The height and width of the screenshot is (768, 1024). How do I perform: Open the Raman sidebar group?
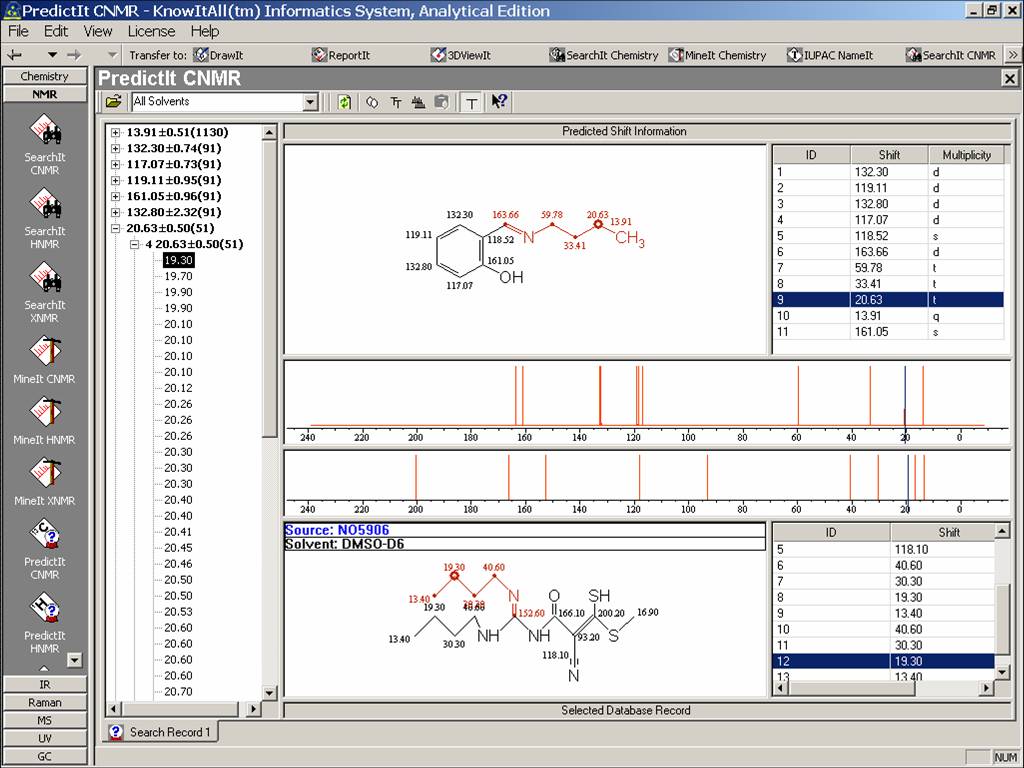point(44,703)
